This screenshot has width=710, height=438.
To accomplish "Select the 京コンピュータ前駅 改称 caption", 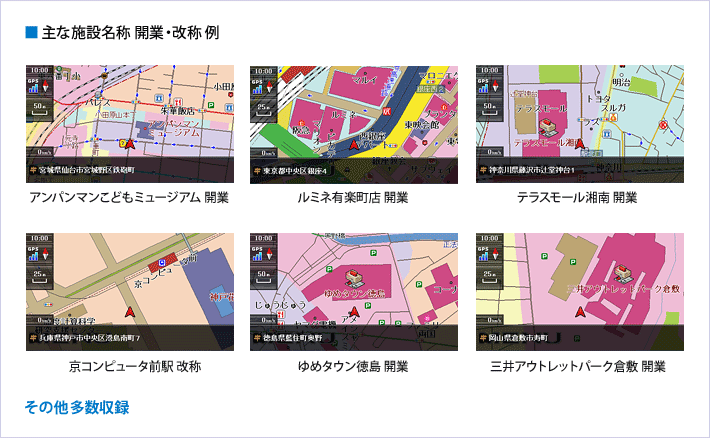I will coord(135,366).
